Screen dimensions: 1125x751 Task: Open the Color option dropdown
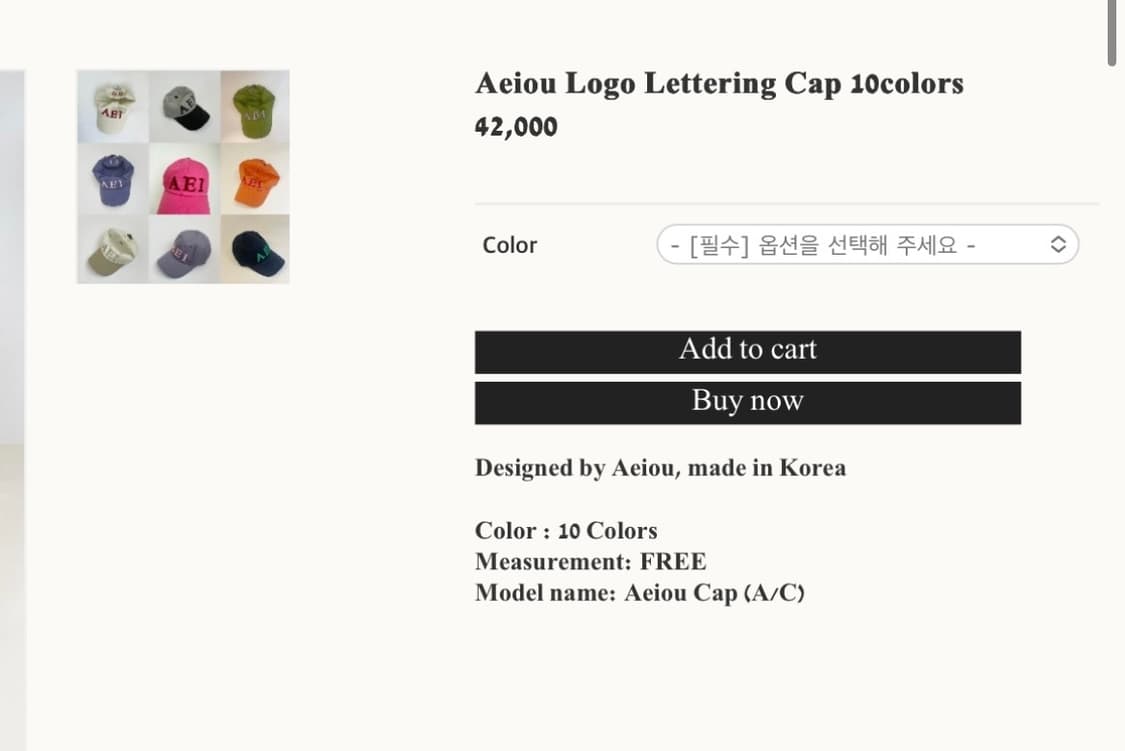pyautogui.click(x=868, y=244)
